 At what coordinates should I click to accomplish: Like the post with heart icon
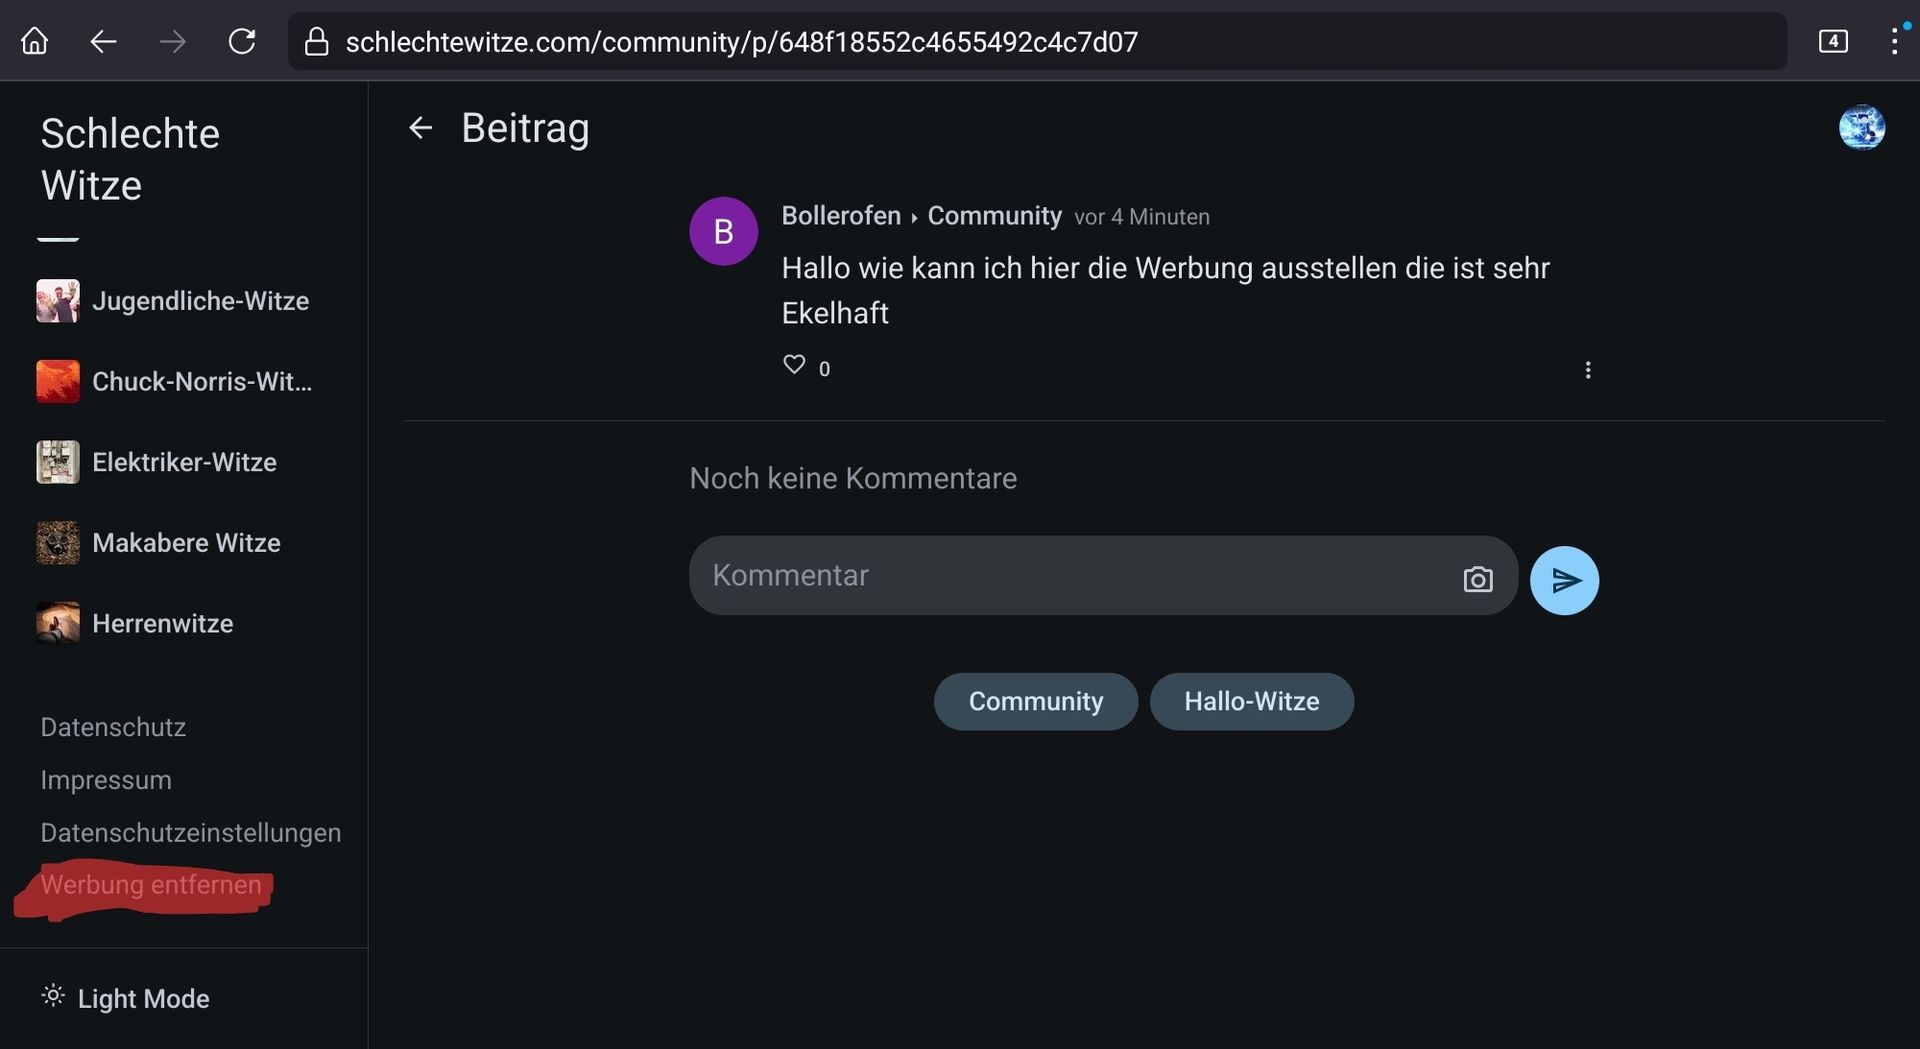pos(794,365)
